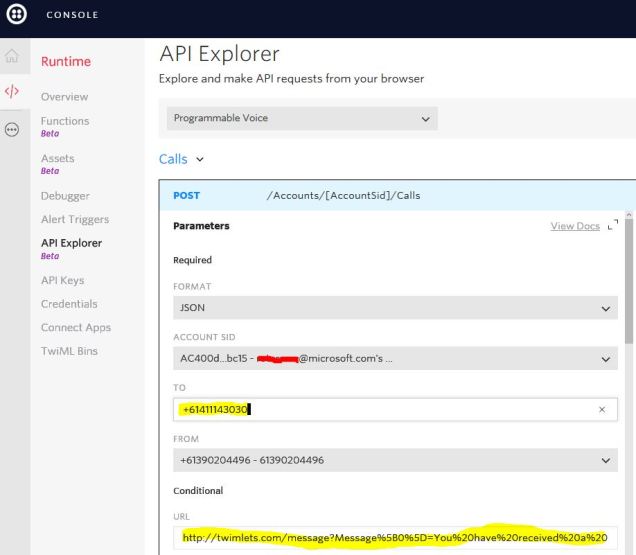636x555 pixels.
Task: Open the more products ellipsis icon
Action: [12, 129]
